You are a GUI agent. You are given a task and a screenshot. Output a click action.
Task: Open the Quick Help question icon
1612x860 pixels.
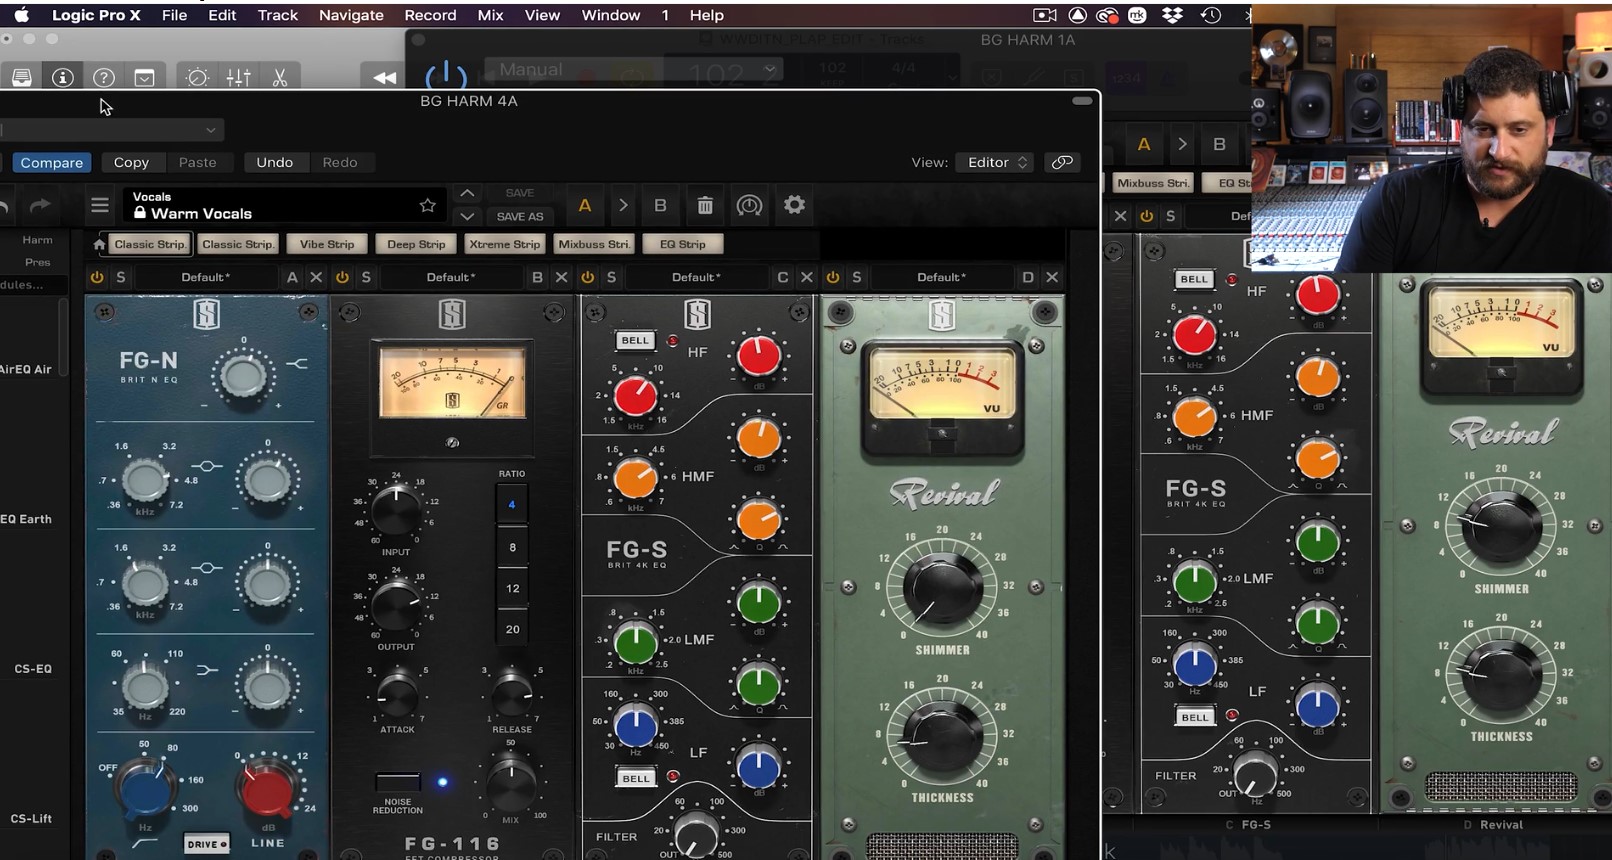coord(104,77)
